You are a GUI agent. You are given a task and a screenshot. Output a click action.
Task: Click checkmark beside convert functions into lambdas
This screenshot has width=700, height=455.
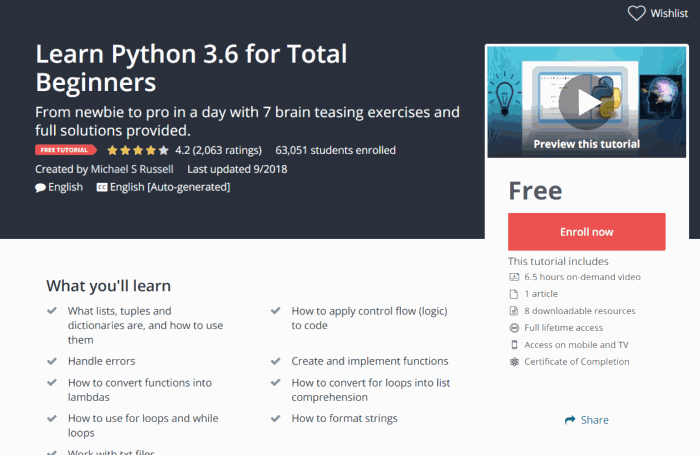click(x=52, y=383)
